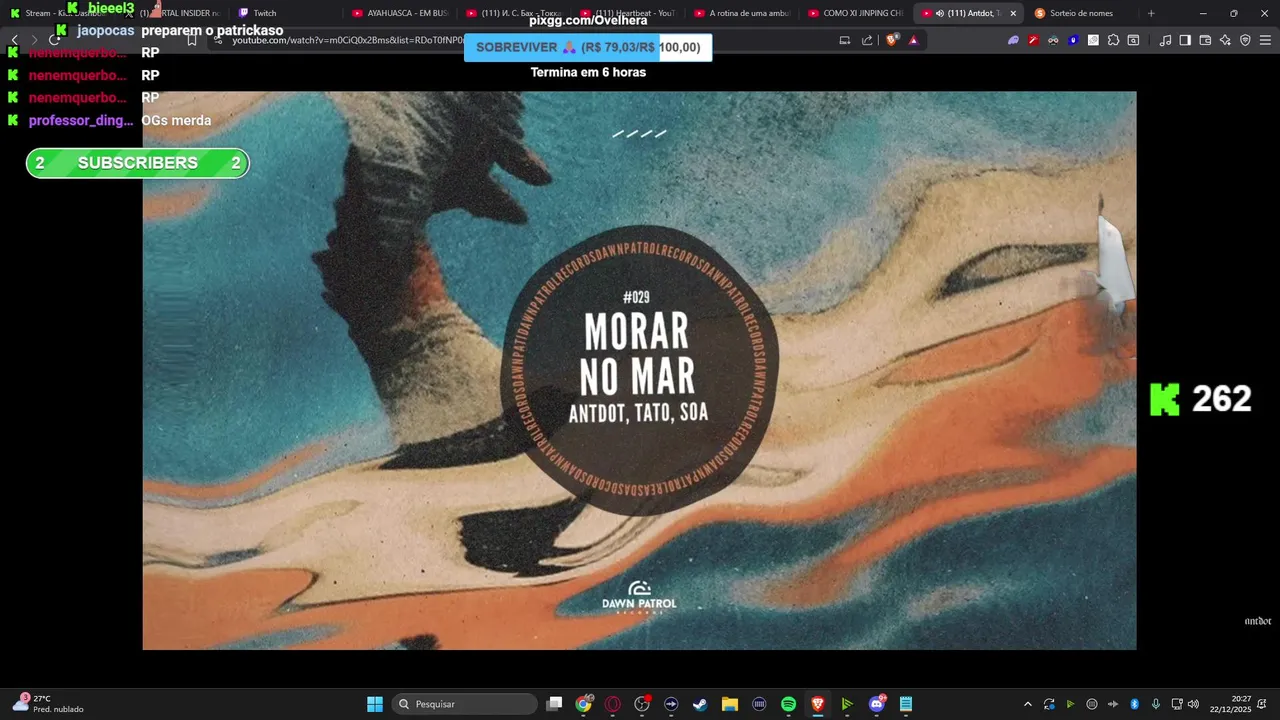Switch to the Heartbeat YouTube tab
The image size is (1280, 720).
tap(628, 13)
